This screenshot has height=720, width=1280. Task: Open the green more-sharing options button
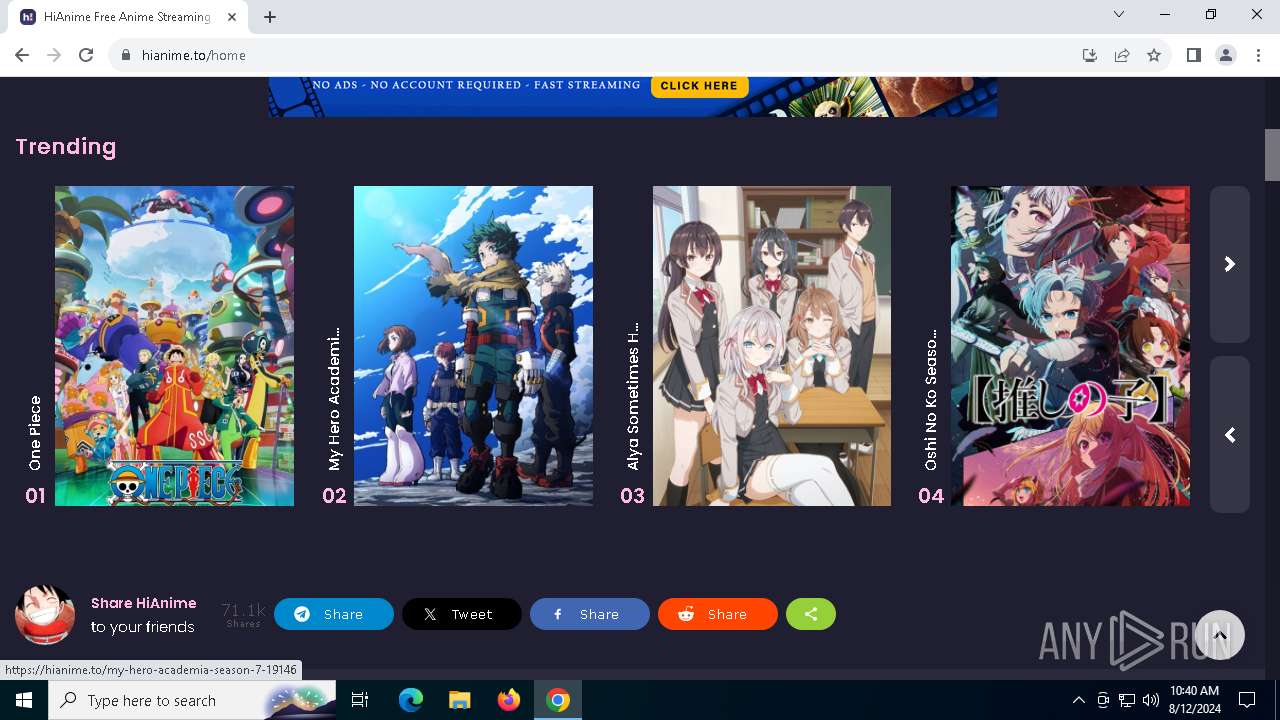(811, 614)
